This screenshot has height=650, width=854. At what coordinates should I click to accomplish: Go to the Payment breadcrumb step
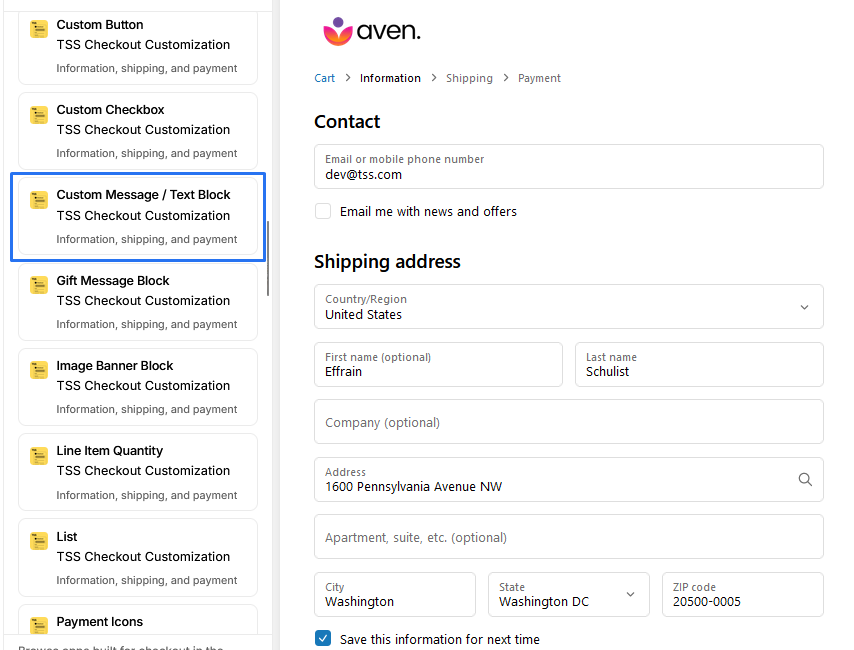pos(539,78)
